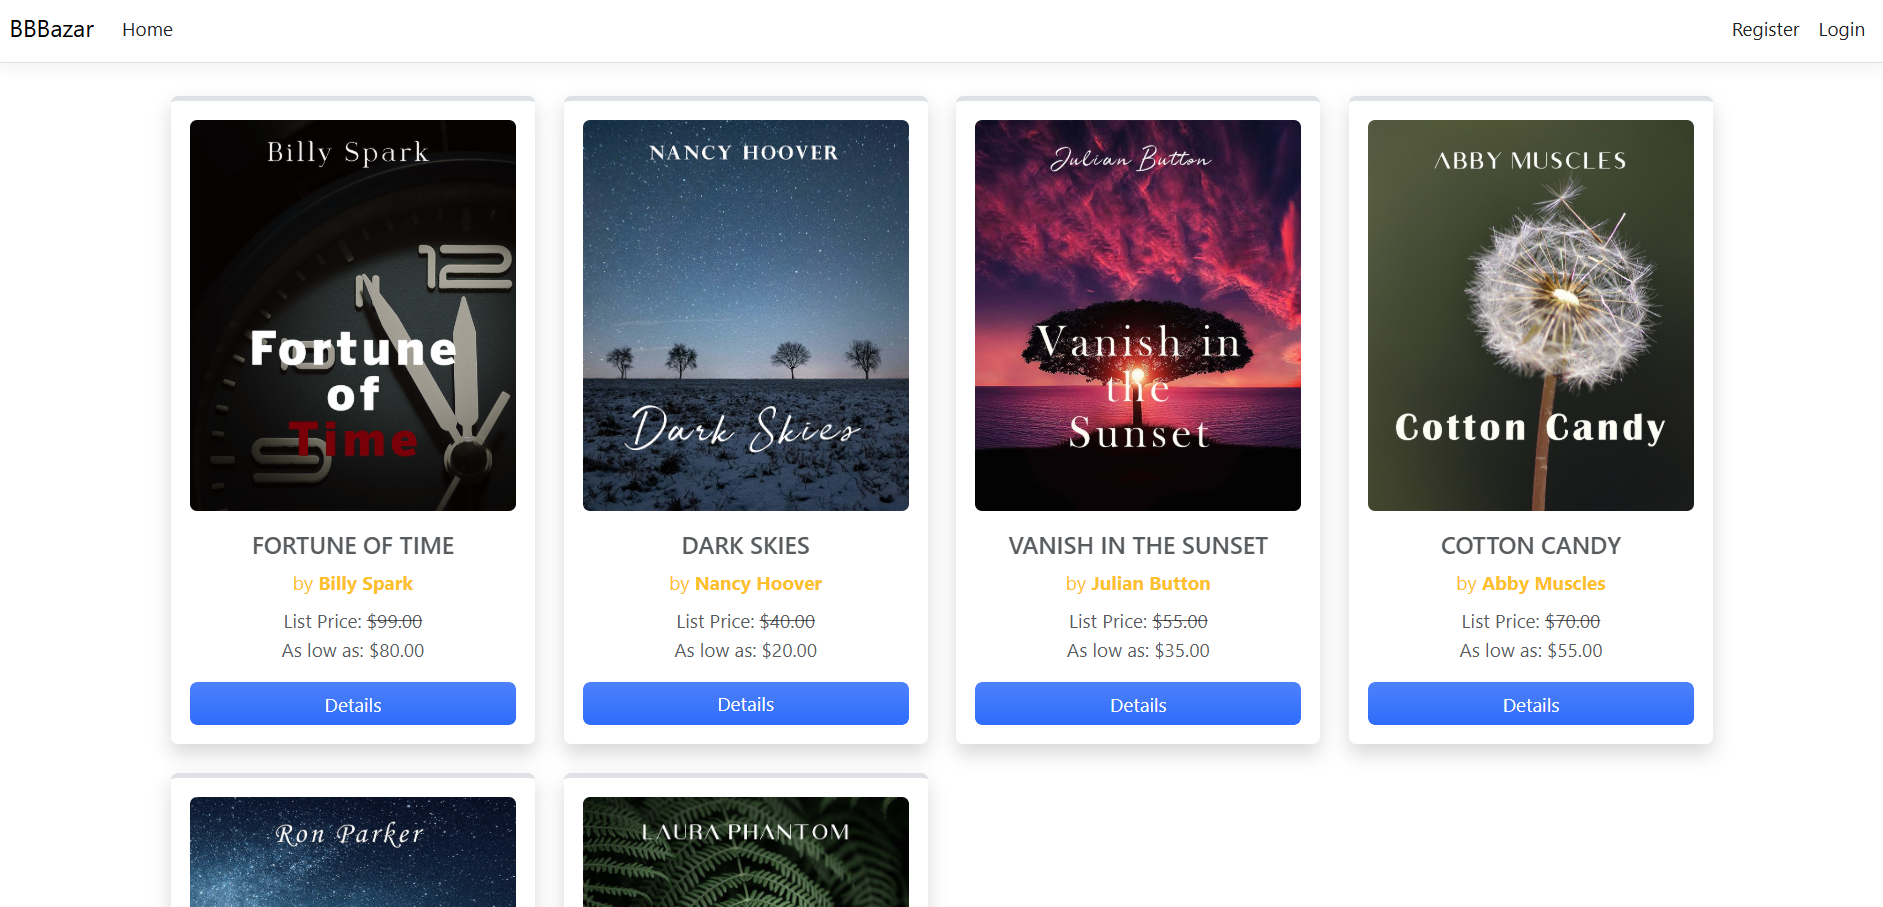The width and height of the screenshot is (1883, 907).
Task: Click author name Nancy Hoover
Action: tap(758, 584)
